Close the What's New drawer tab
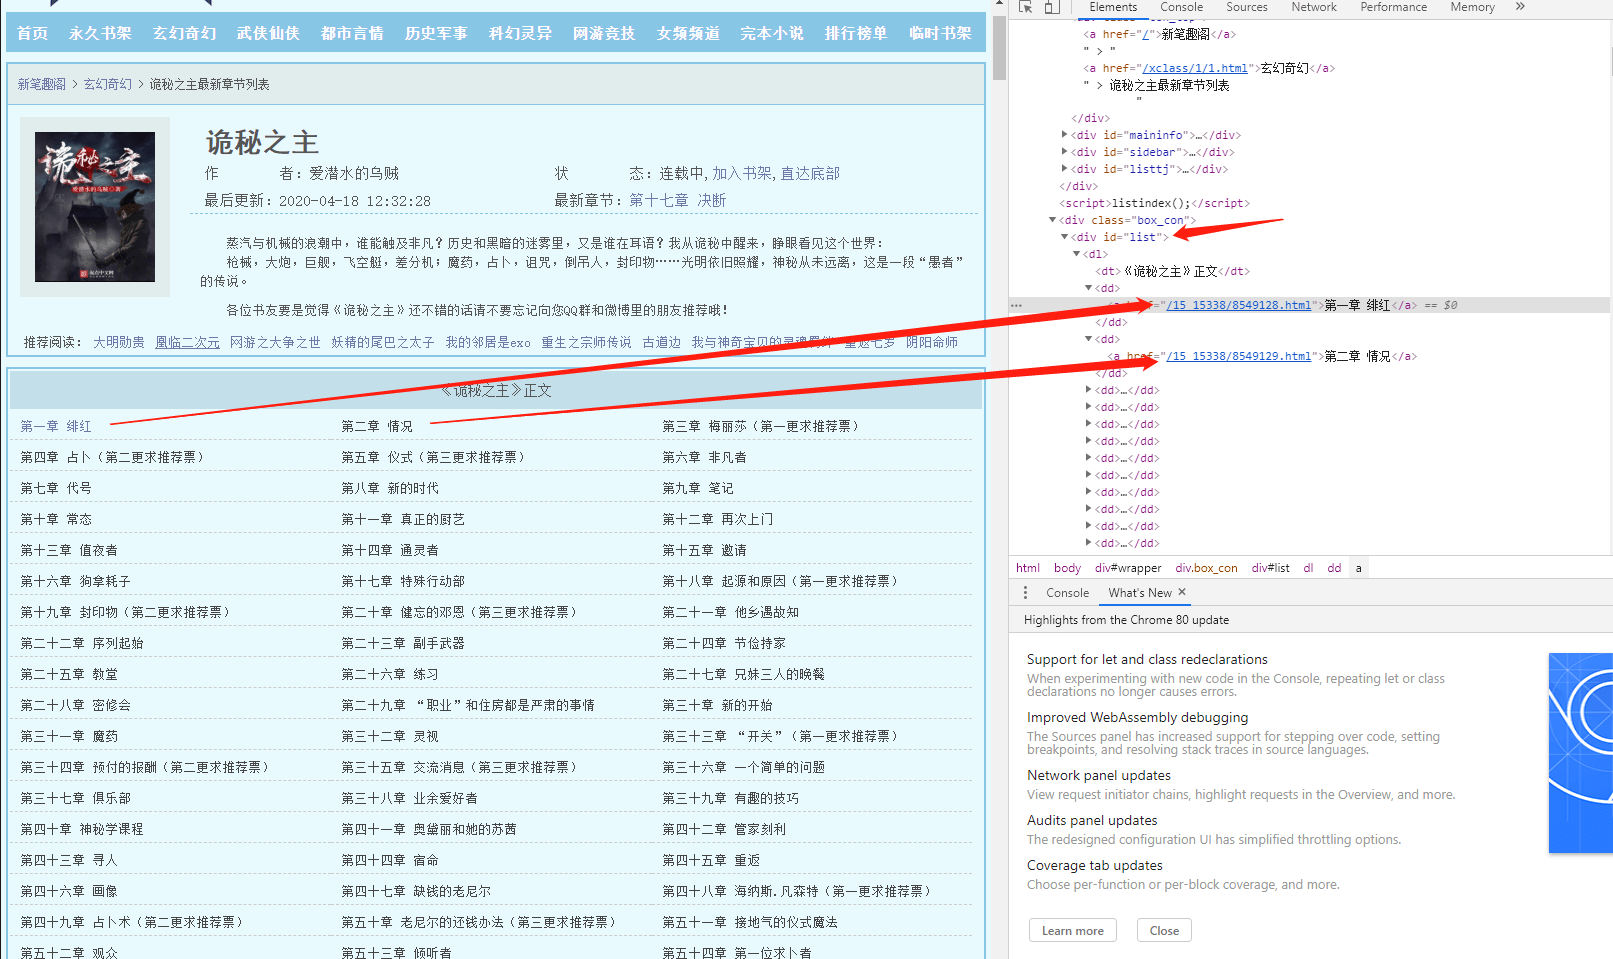This screenshot has height=959, width=1613. pos(1181,592)
